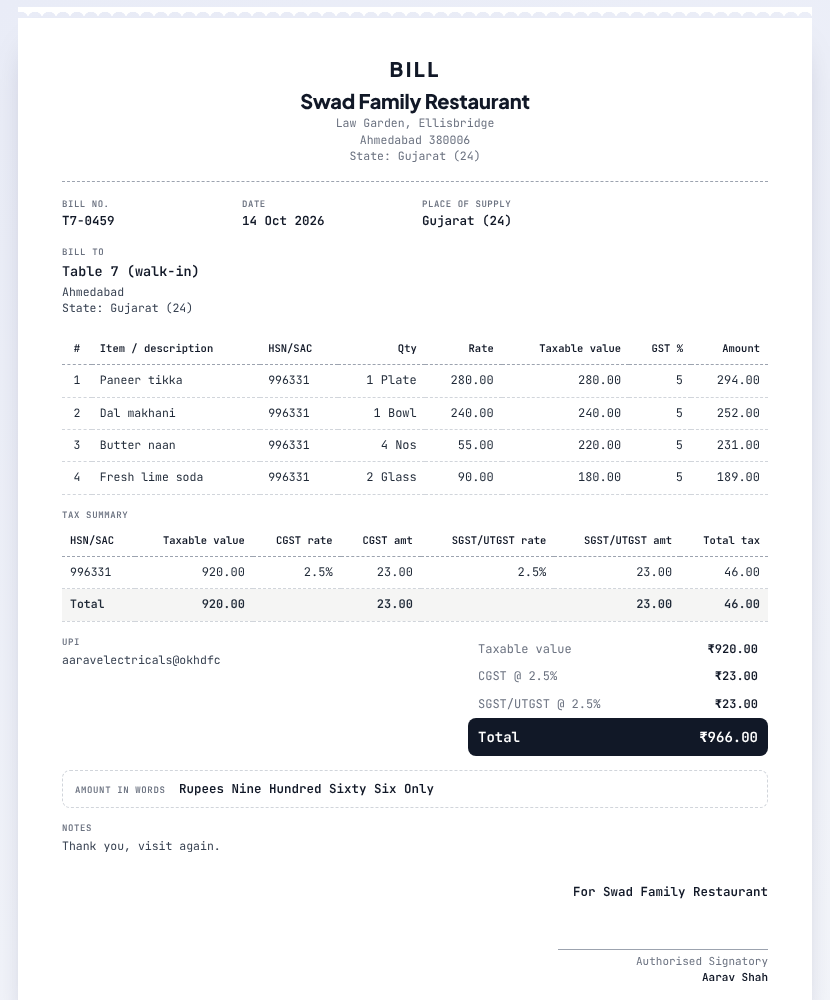Select the 90.00 rate for Fresh lime soda
The height and width of the screenshot is (1000, 830).
475,477
